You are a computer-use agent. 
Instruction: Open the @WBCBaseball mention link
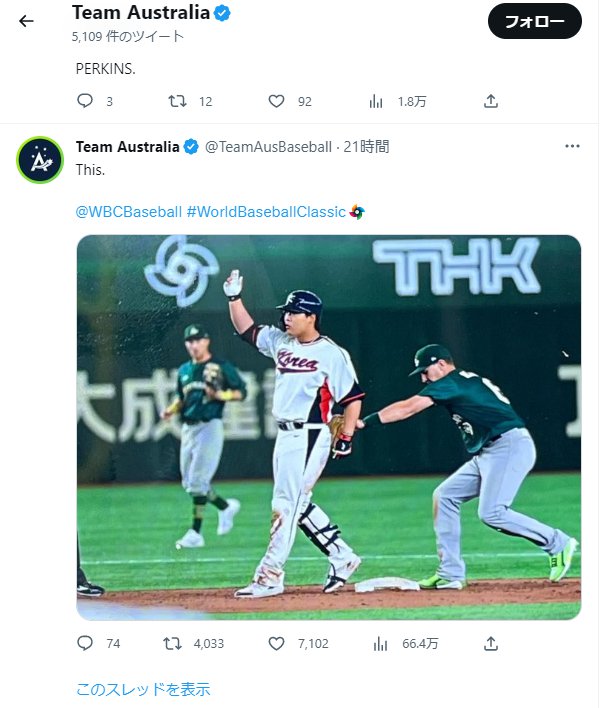tap(129, 212)
